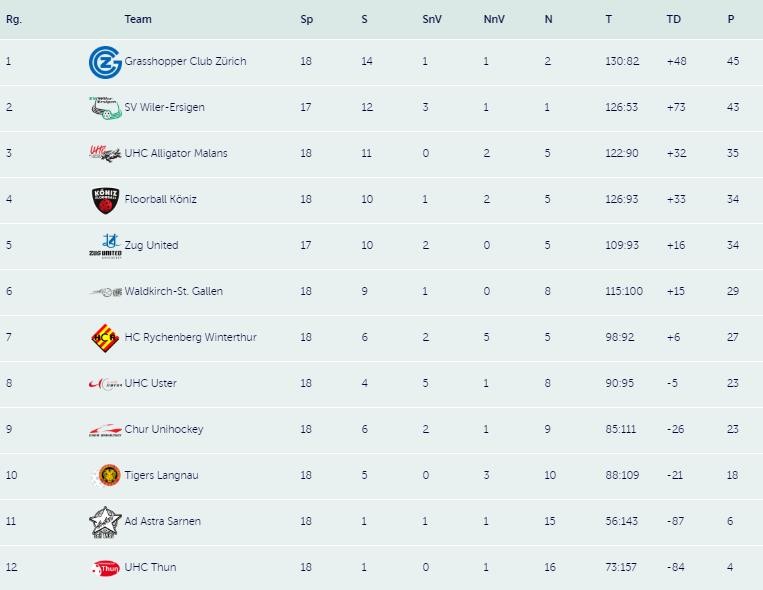The width and height of the screenshot is (763, 590).
Task: Click the SnV column header
Action: pos(432,20)
